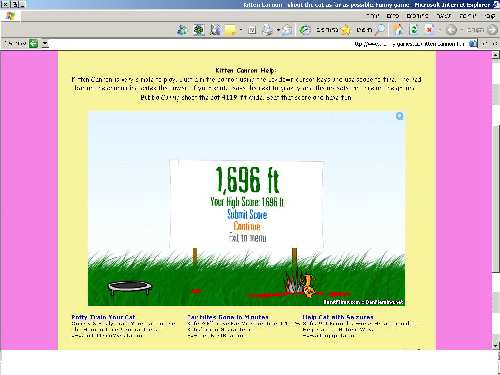Open the dropdown arrow beside the mail icon
The height and width of the screenshot is (375, 500).
point(278,30)
